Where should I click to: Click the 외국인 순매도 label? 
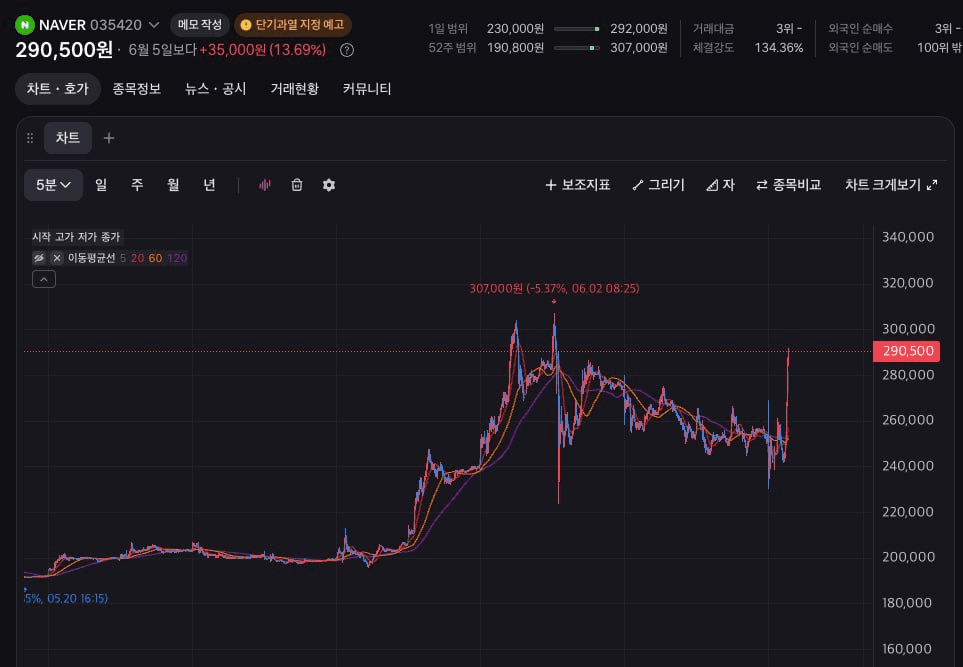pyautogui.click(x=860, y=48)
